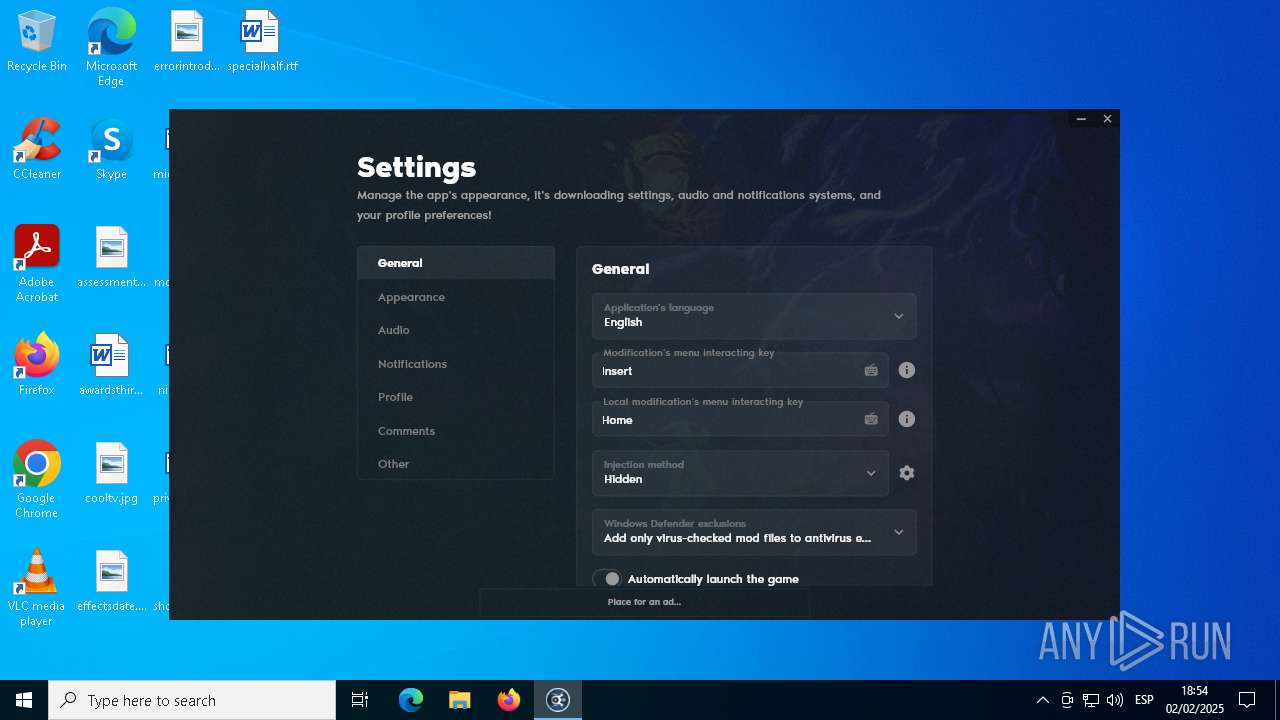Screen dimensions: 1280x720
Task: Open the Other settings tab
Action: [x=456, y=464]
